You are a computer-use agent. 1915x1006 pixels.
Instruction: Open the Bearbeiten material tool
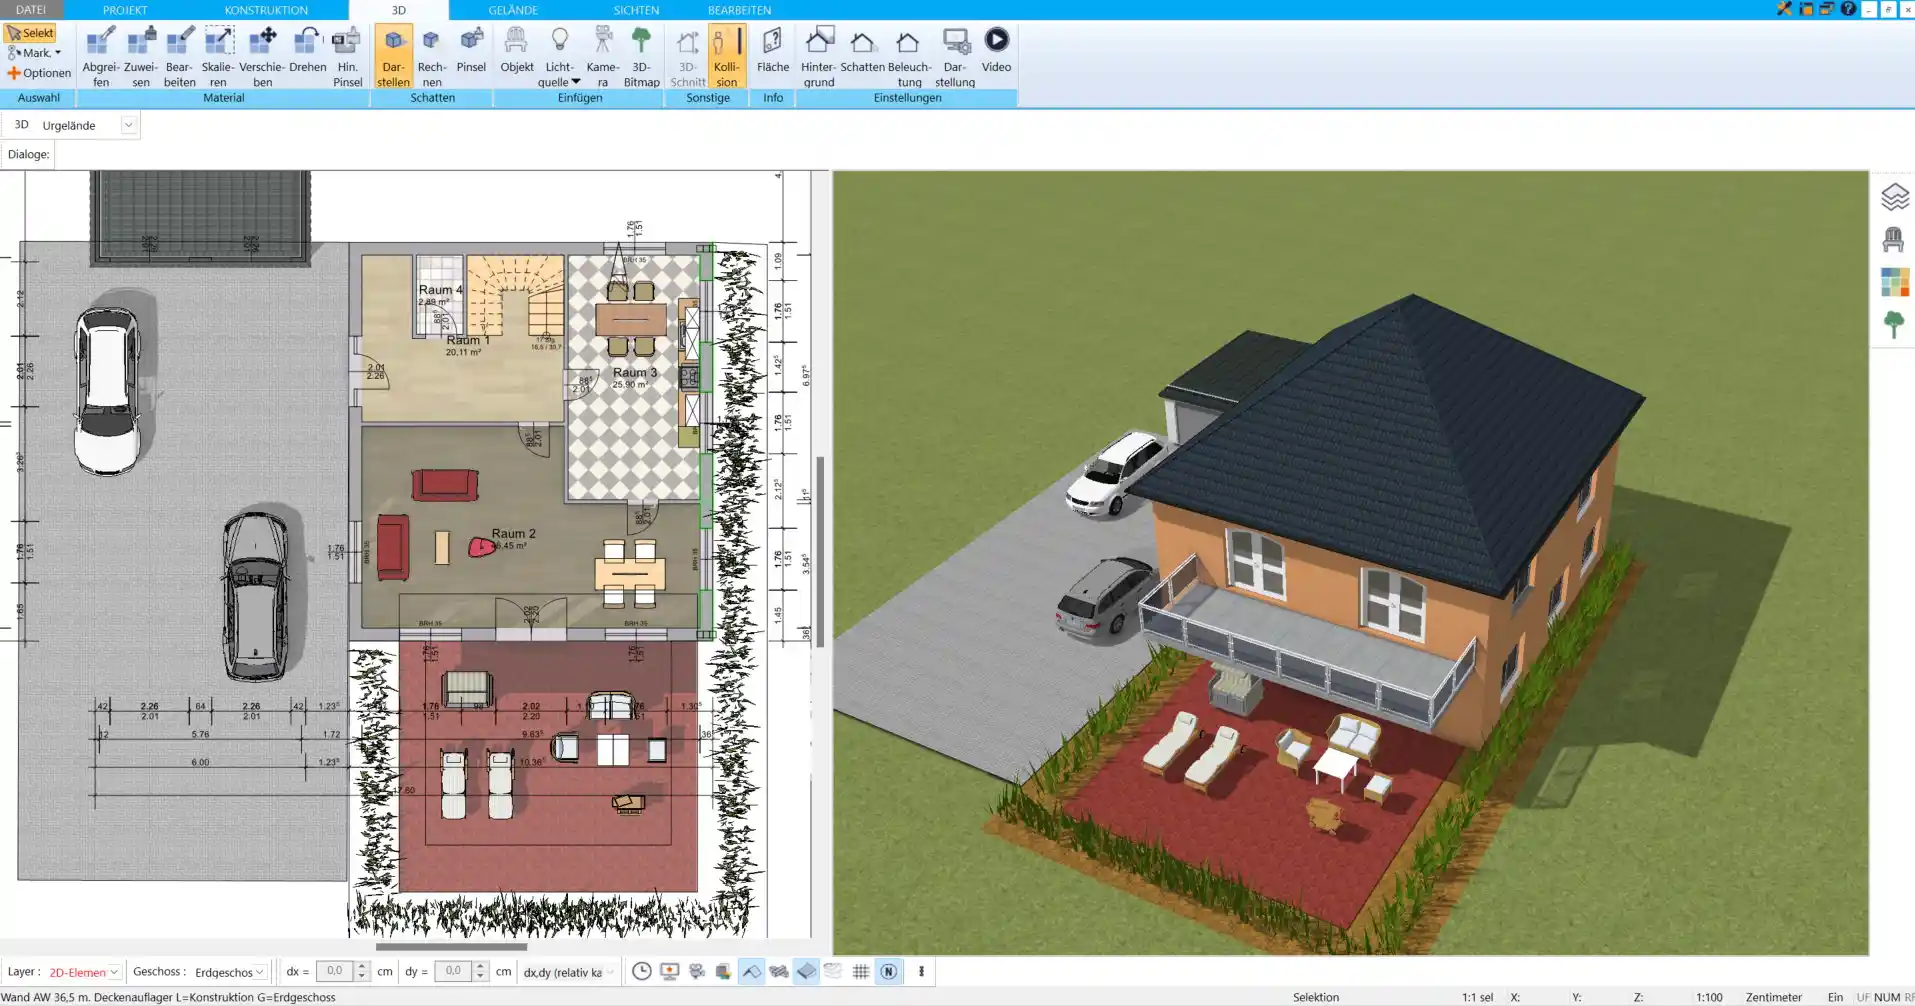tap(180, 57)
